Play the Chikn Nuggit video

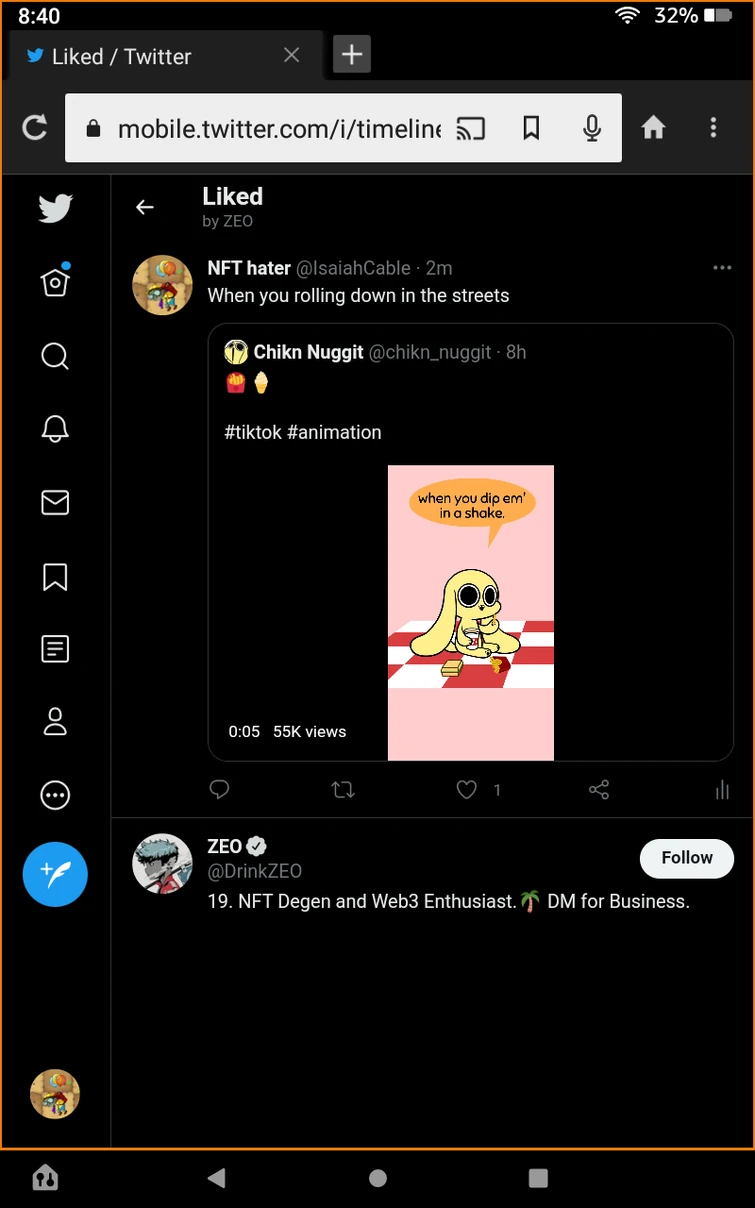click(470, 612)
